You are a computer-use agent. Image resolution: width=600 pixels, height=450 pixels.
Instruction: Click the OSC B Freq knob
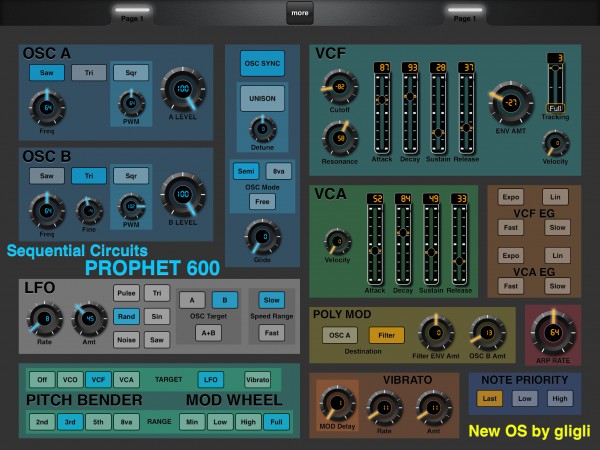pyautogui.click(x=47, y=211)
